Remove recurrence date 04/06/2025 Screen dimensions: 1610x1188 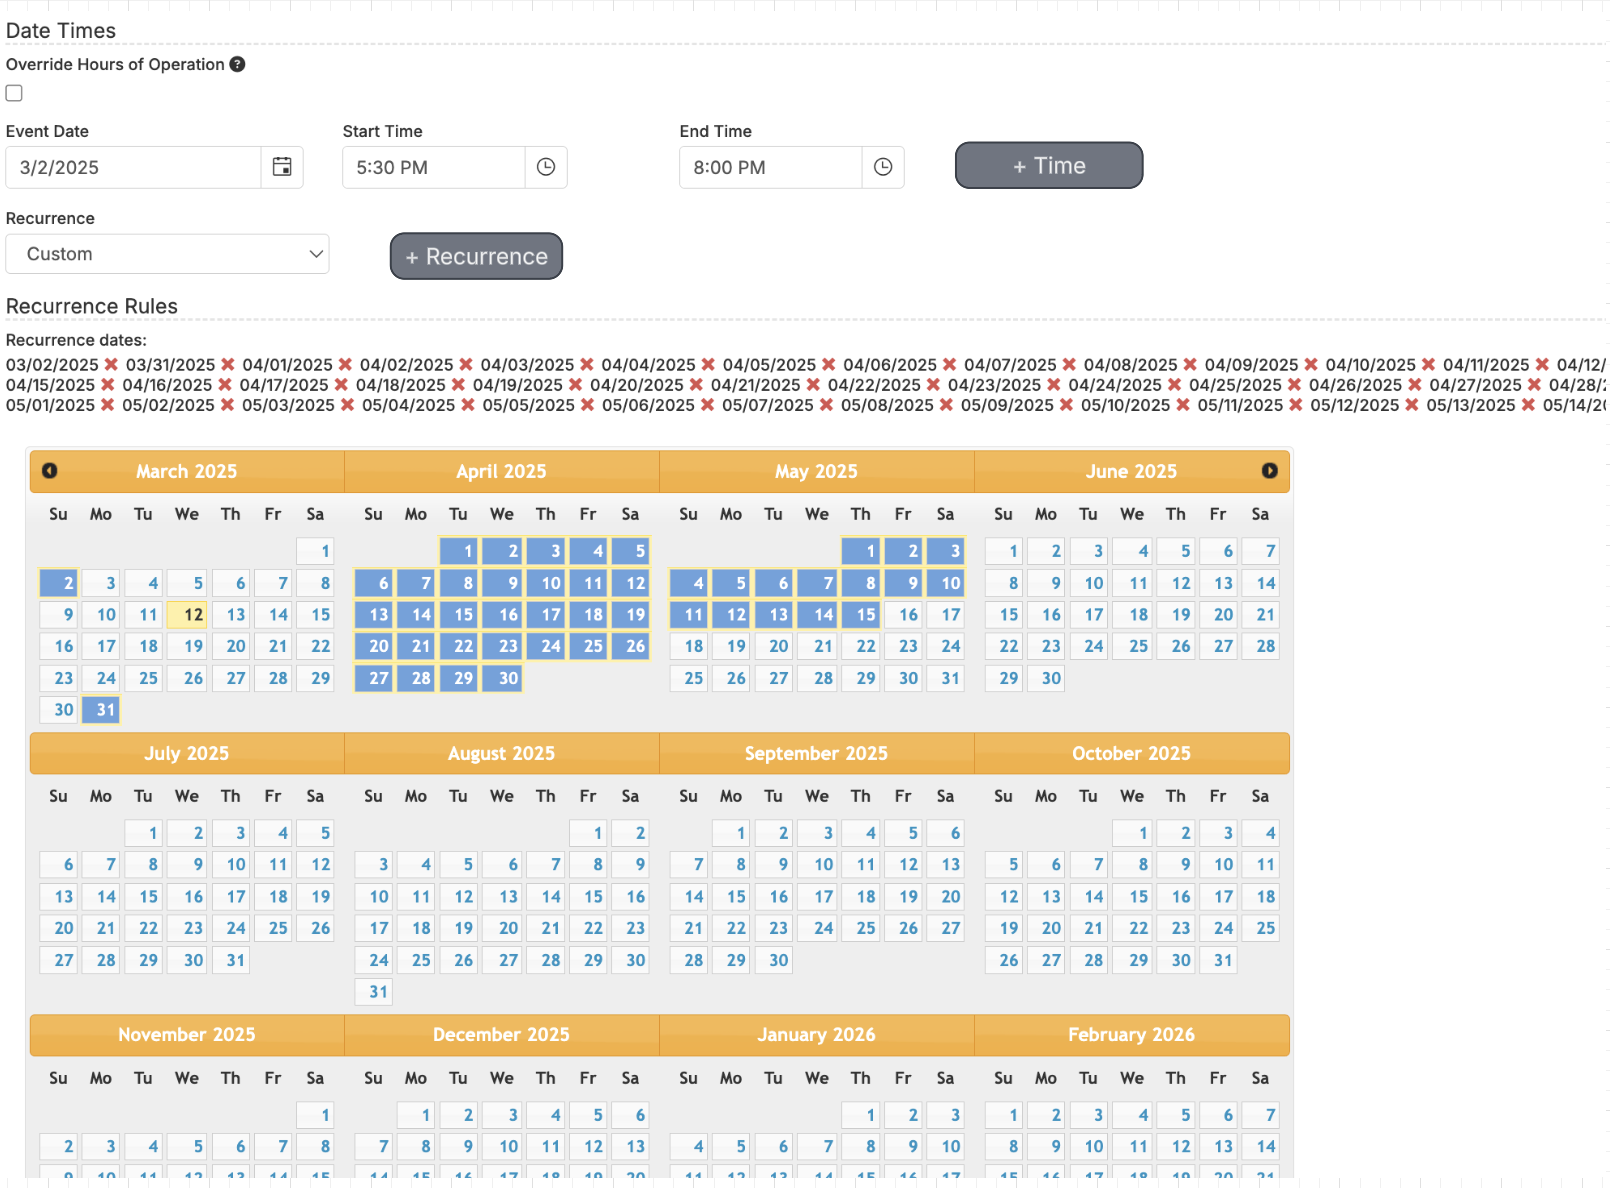950,365
